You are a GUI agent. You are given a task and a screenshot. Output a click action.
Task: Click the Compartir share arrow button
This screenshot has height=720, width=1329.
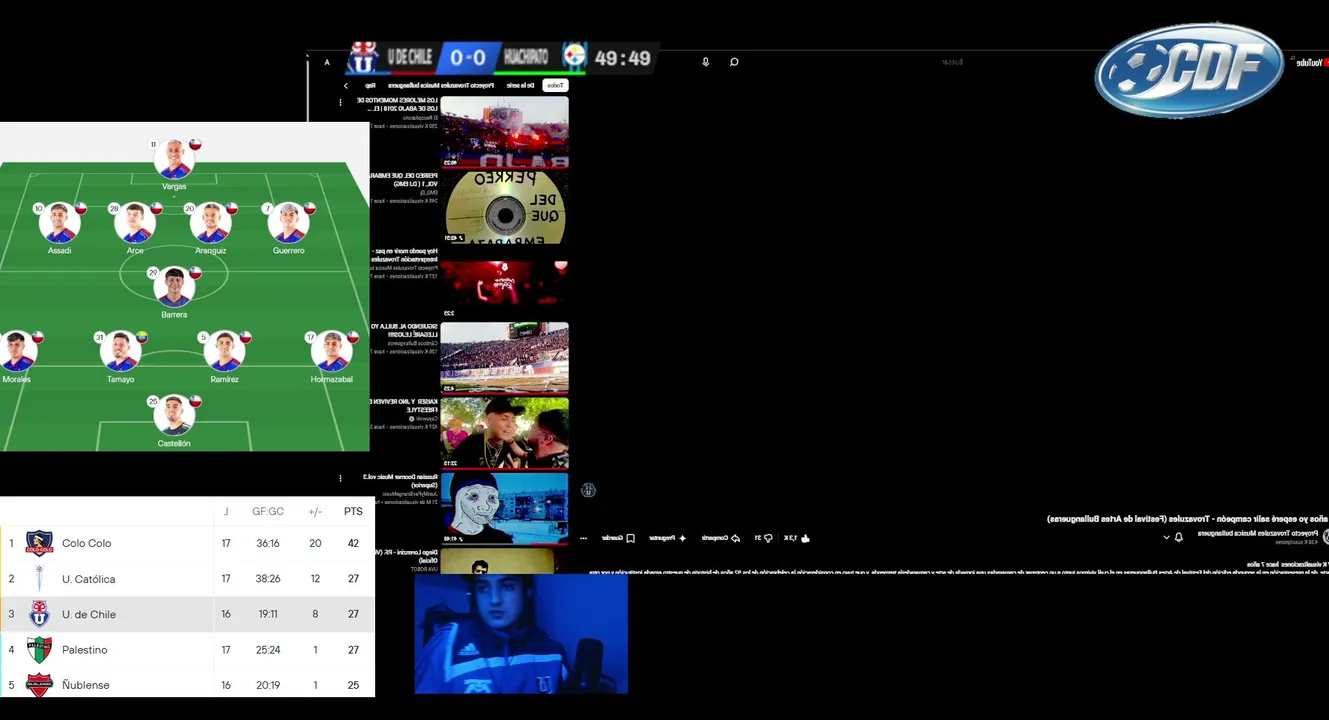(720, 538)
